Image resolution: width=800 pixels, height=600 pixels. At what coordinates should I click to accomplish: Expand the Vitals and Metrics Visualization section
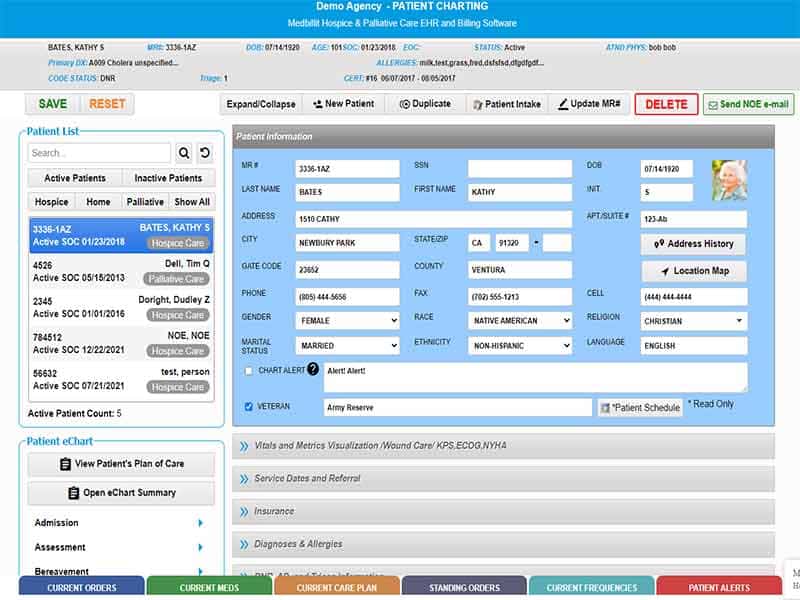click(x=503, y=446)
